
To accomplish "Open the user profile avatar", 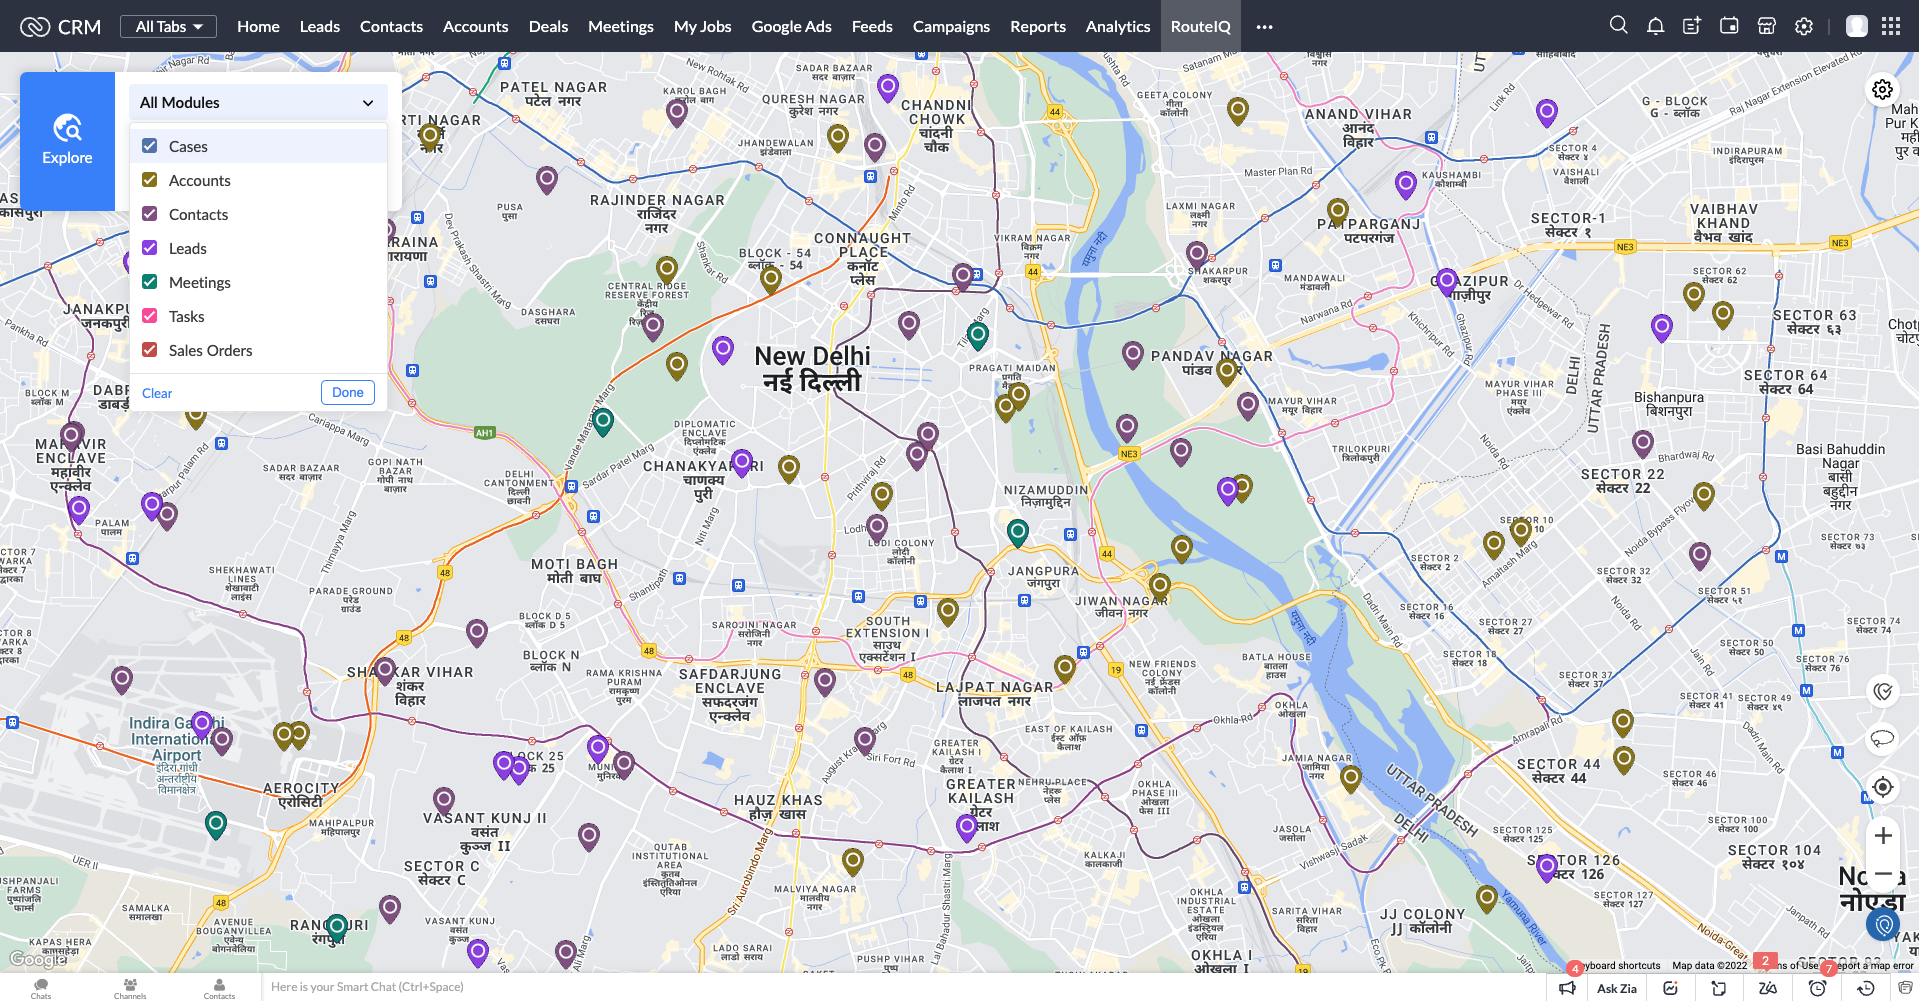I will 1857,26.
